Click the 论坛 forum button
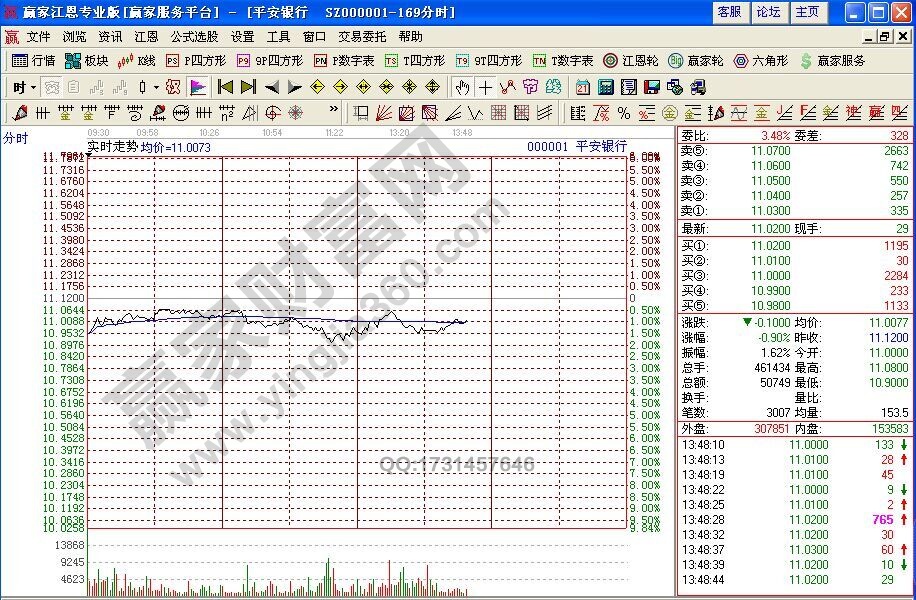This screenshot has height=600, width=916. point(768,12)
